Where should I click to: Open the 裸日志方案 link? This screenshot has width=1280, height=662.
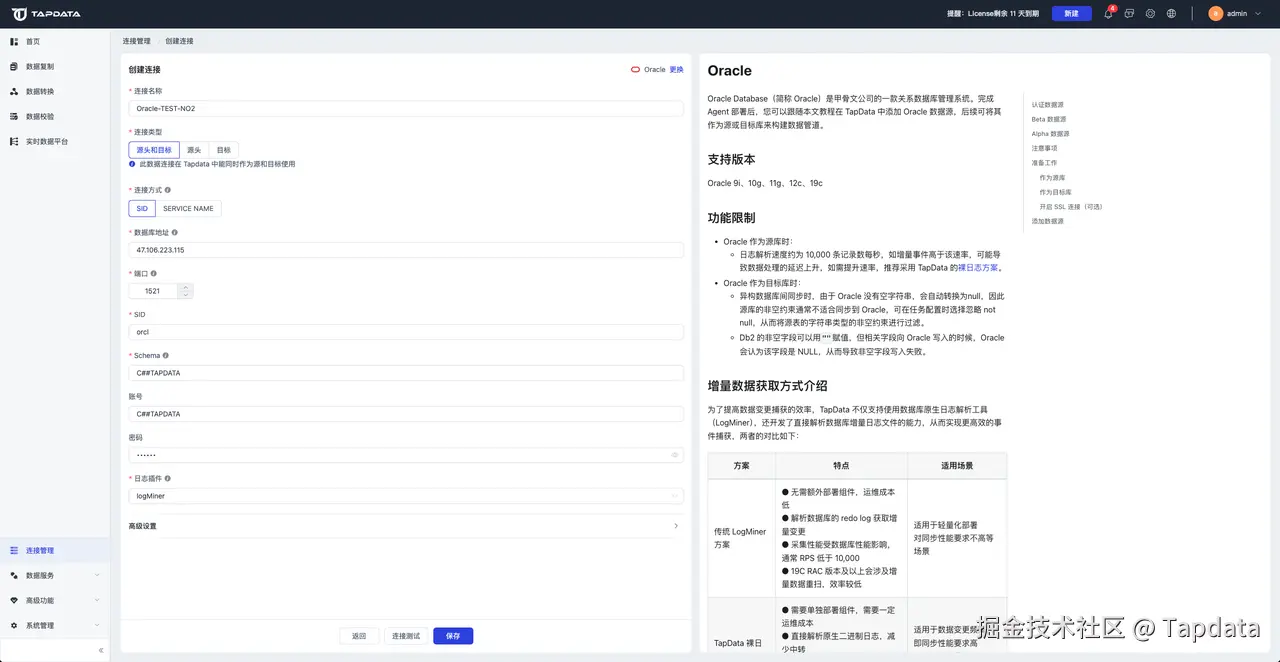978,268
